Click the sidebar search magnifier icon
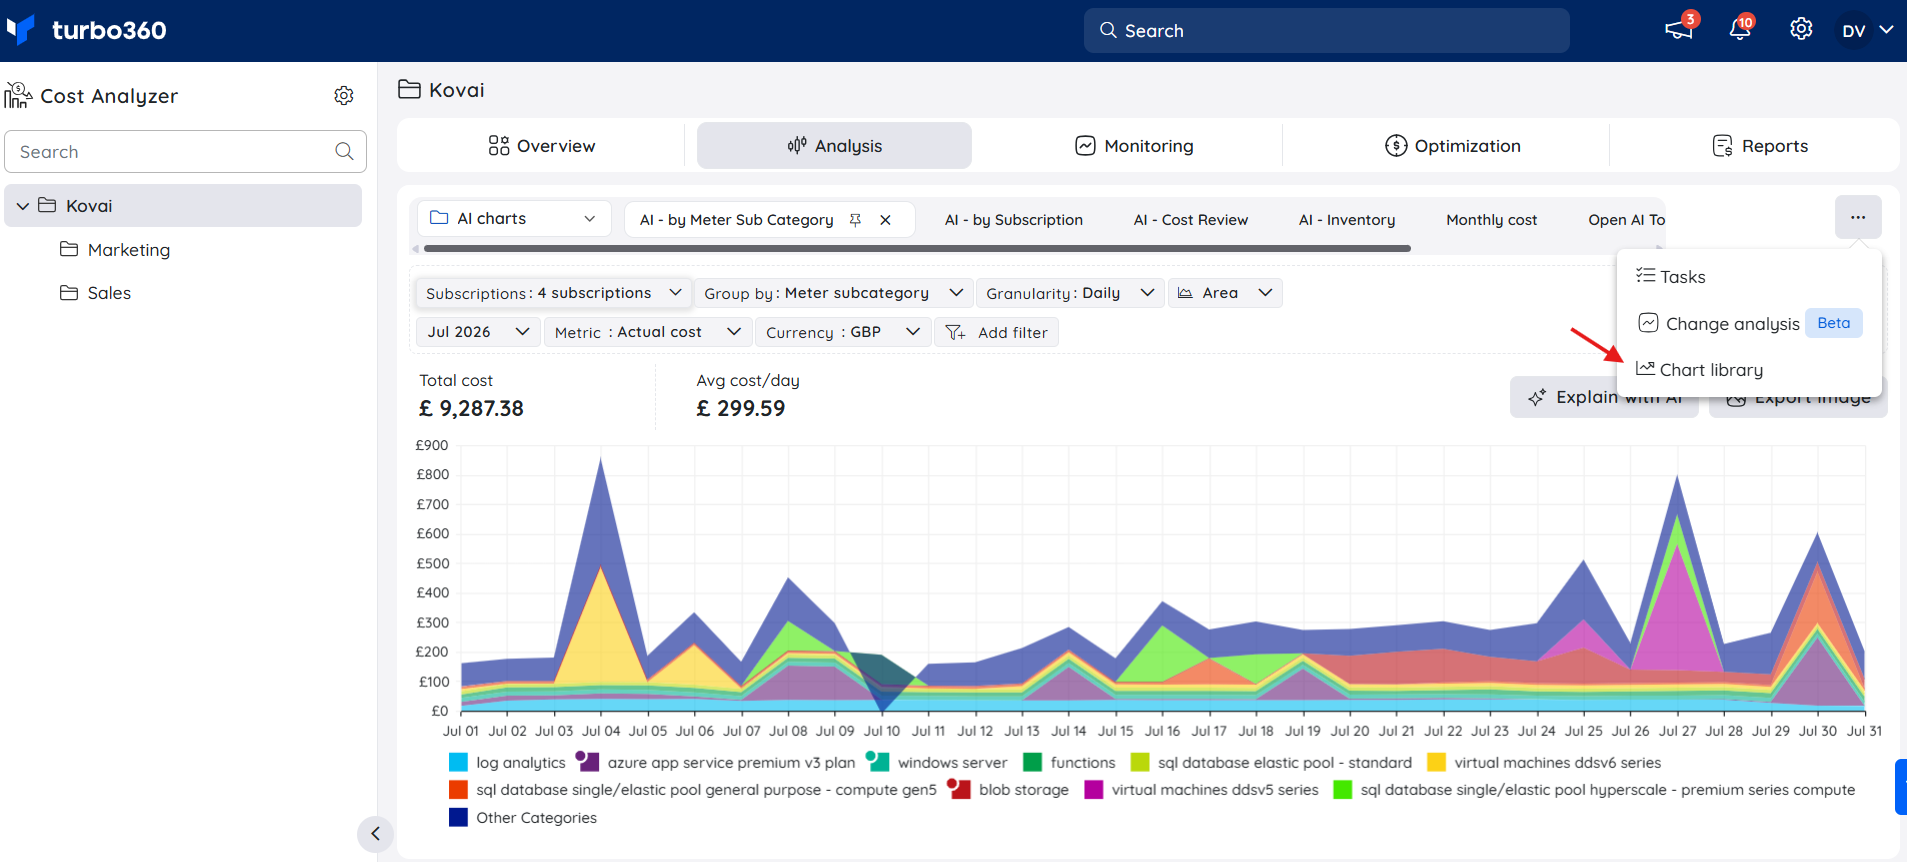The width and height of the screenshot is (1907, 862). [344, 151]
